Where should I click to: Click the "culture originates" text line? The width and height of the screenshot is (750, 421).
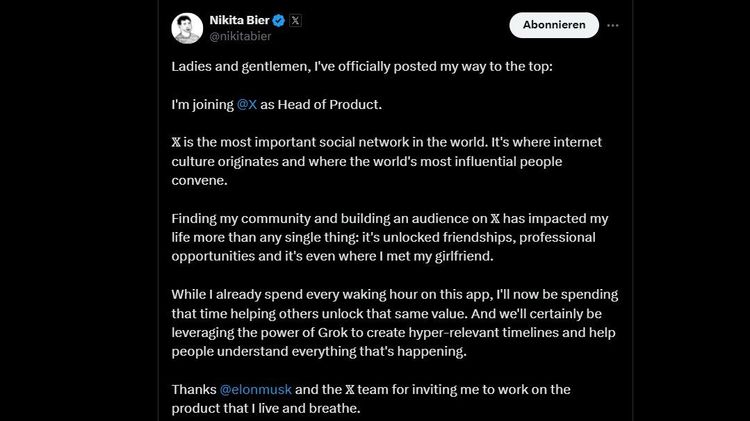tap(230, 162)
